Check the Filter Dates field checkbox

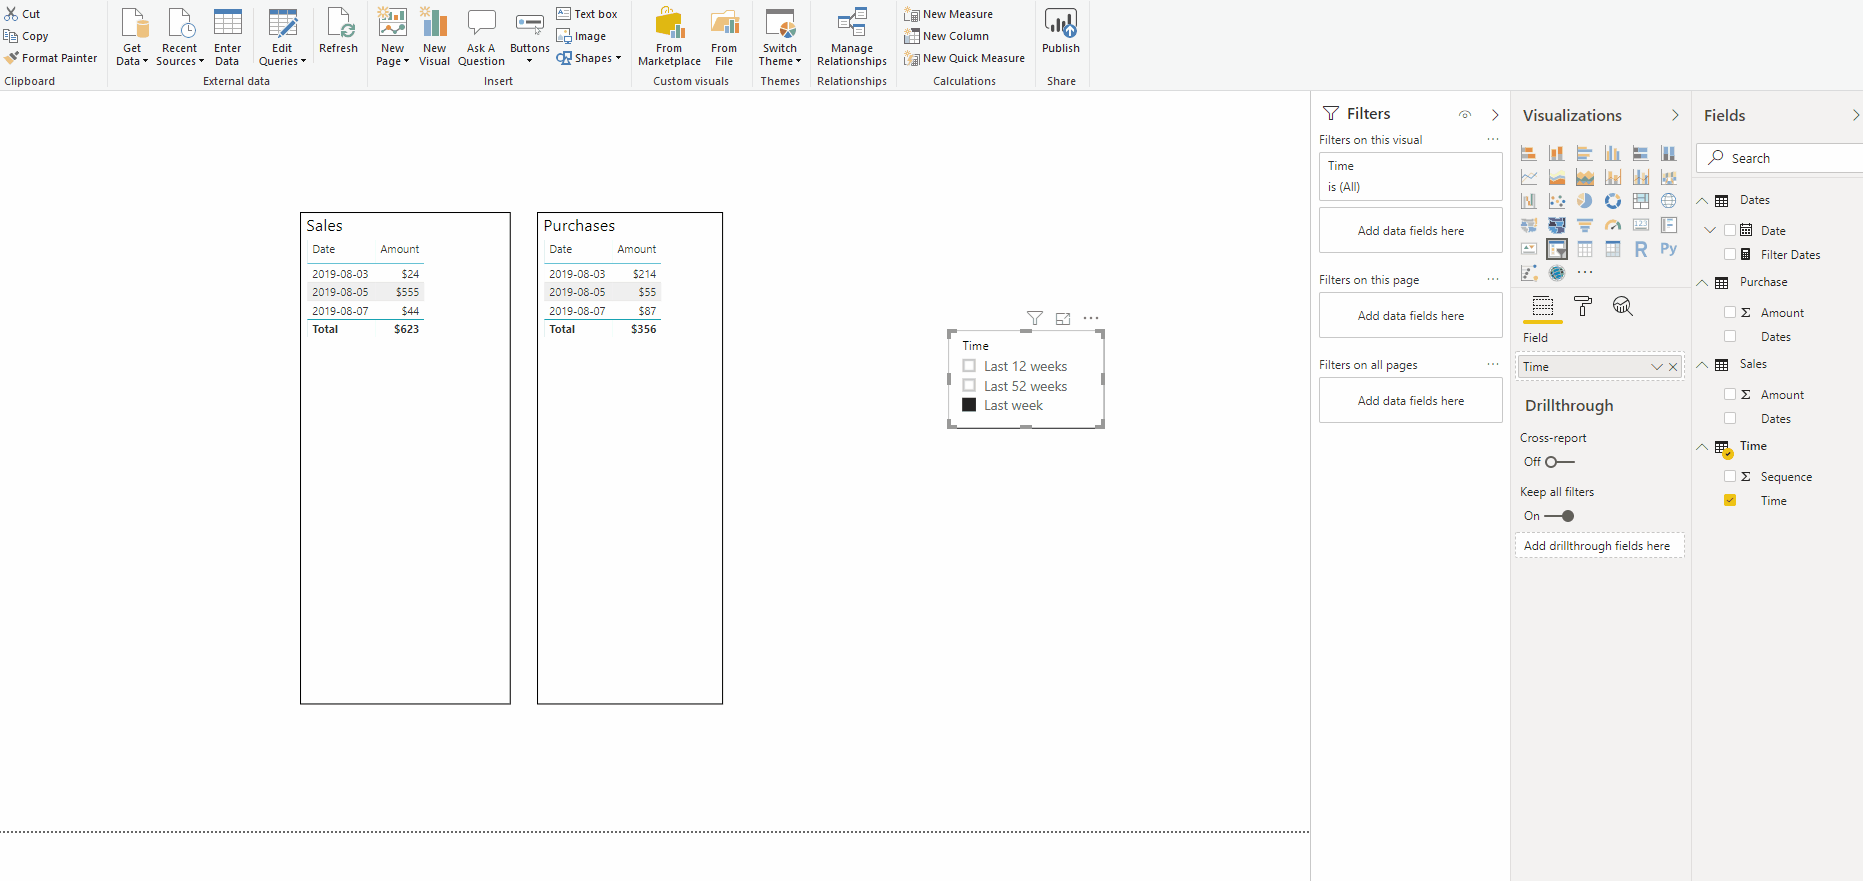(1730, 255)
